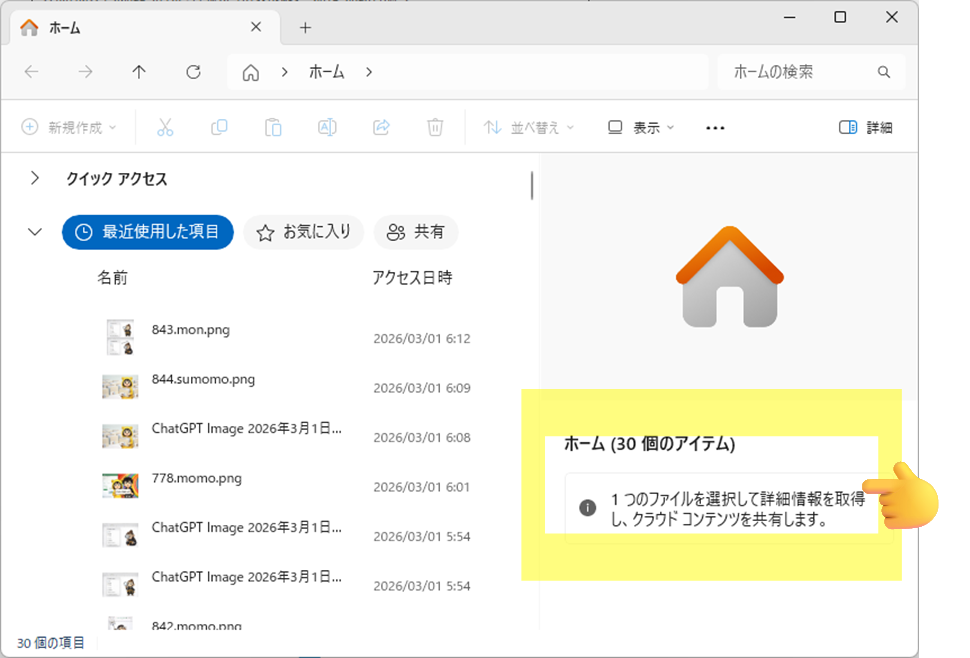The image size is (970, 658).
Task: Go up one folder with Up arrow
Action: (140, 72)
